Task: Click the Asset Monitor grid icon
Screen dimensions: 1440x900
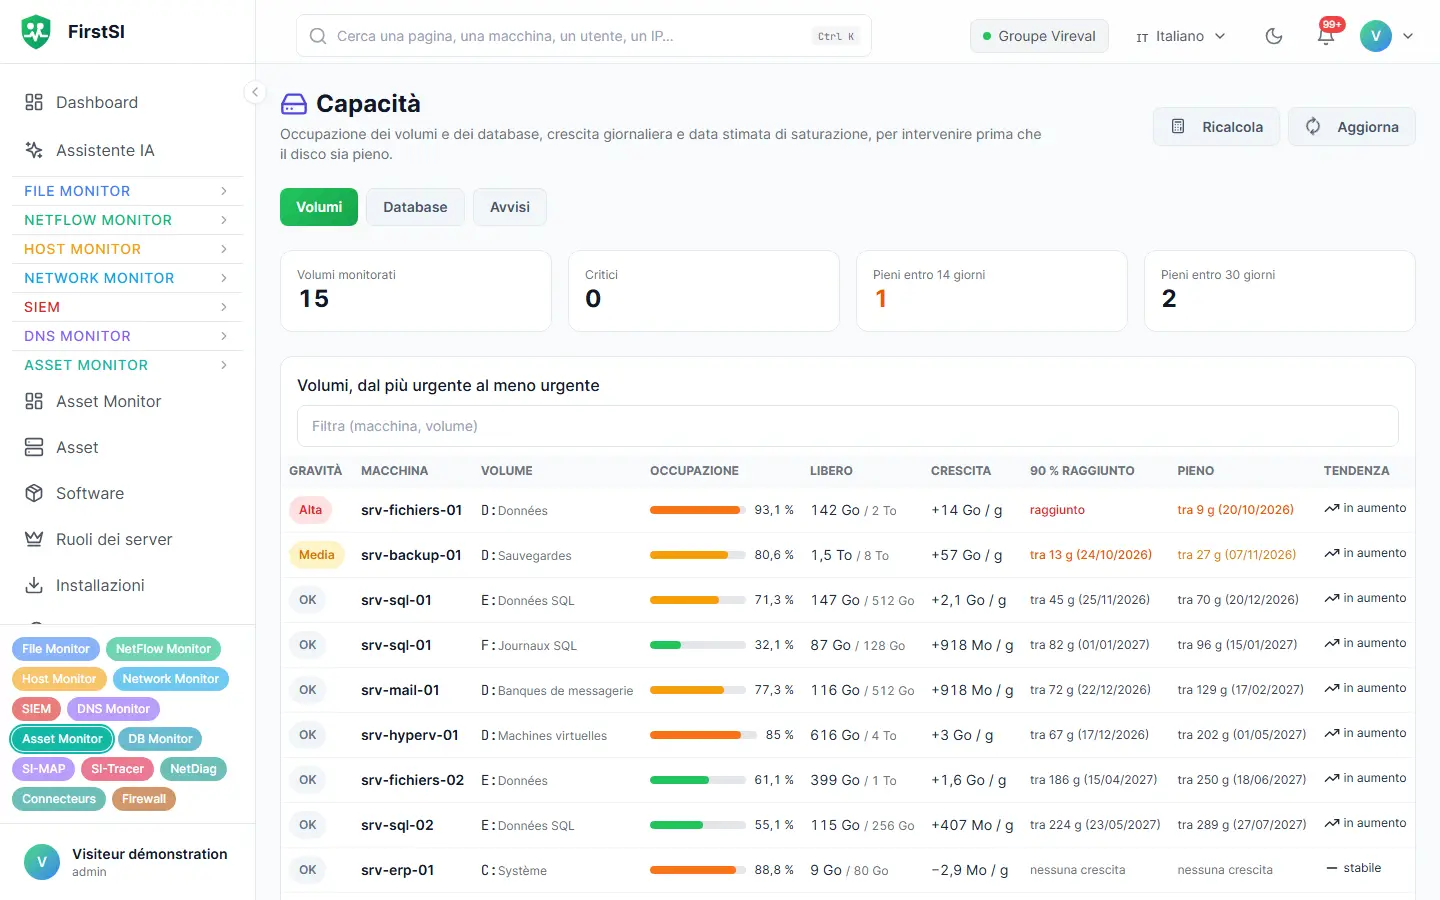Action: coord(34,401)
